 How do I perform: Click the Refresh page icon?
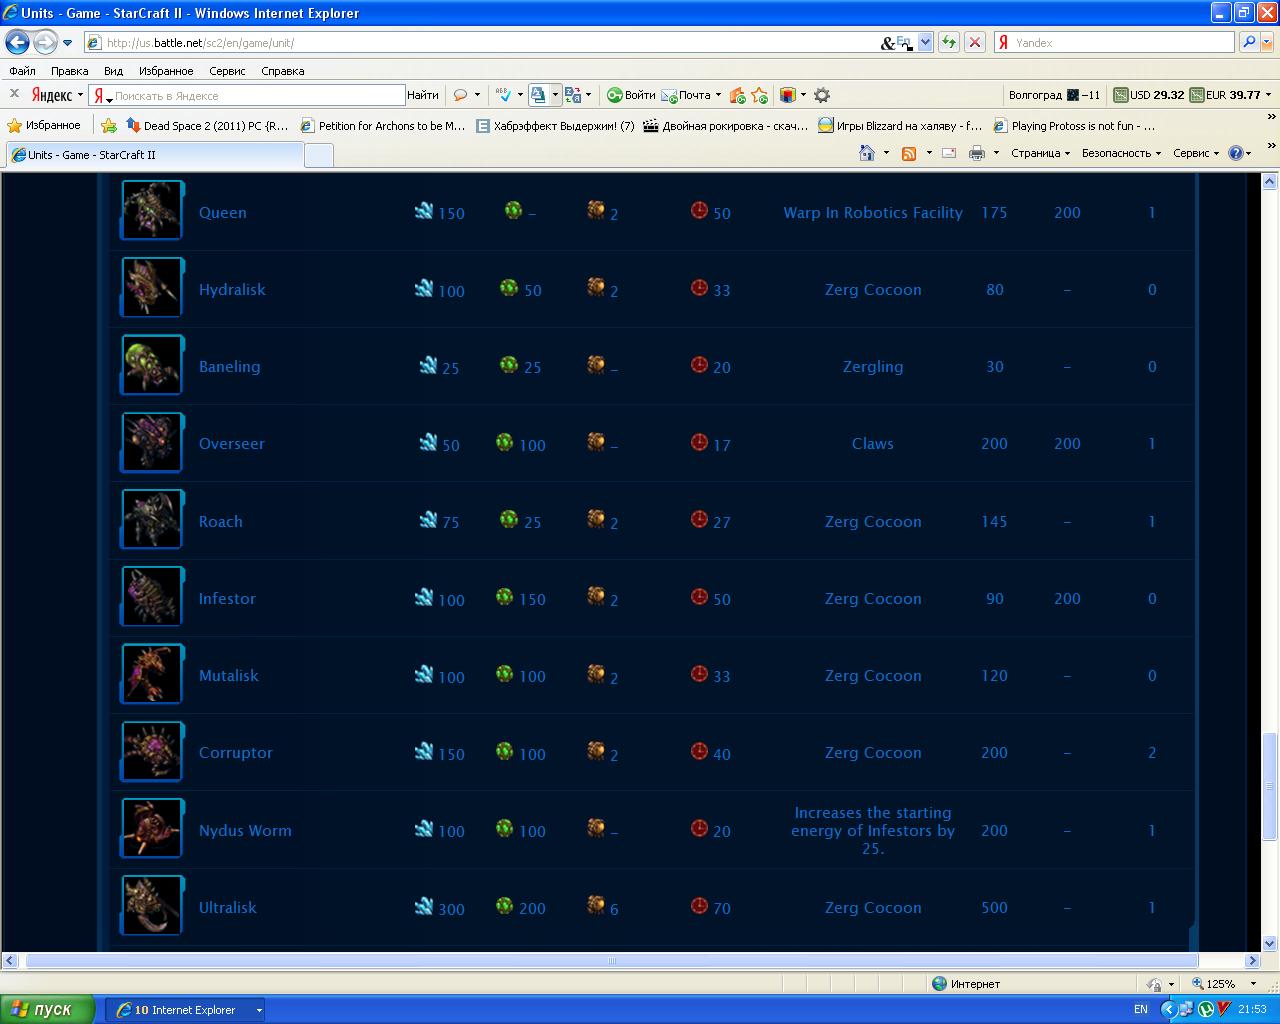pos(948,42)
